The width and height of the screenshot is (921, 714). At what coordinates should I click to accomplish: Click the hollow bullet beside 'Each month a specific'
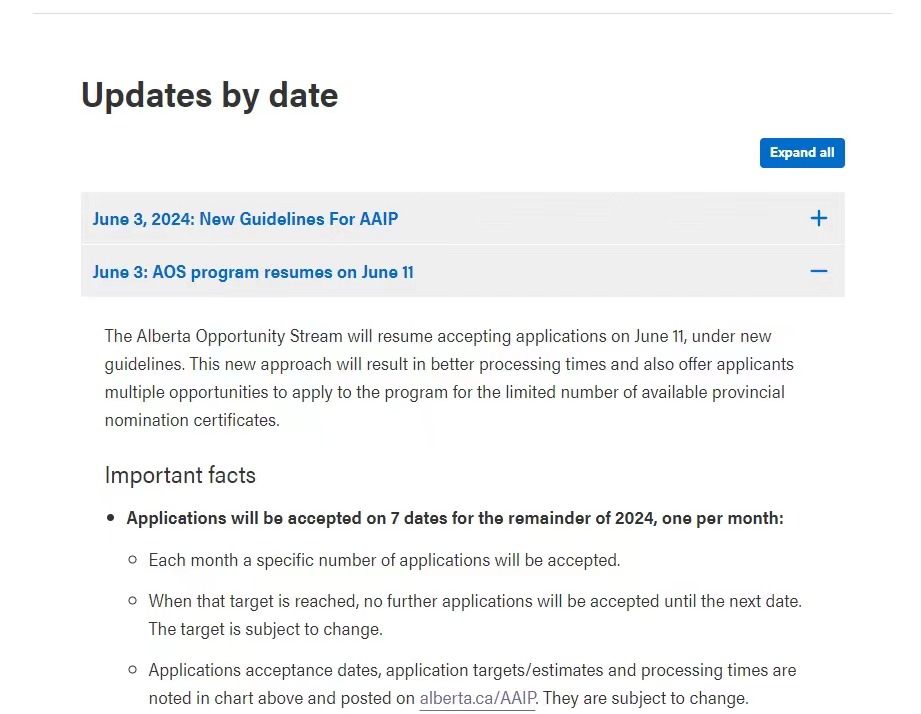[x=133, y=560]
